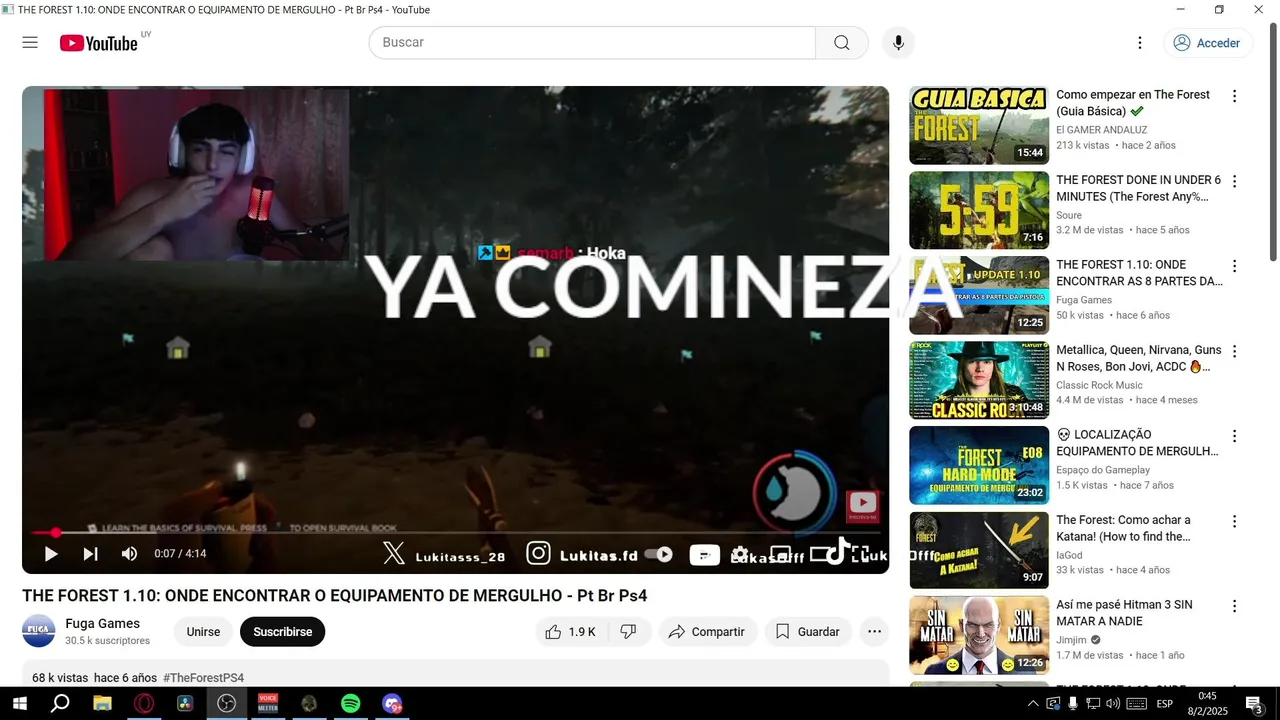Open Voicemeeter from the taskbar
1280x720 pixels.
[268, 704]
